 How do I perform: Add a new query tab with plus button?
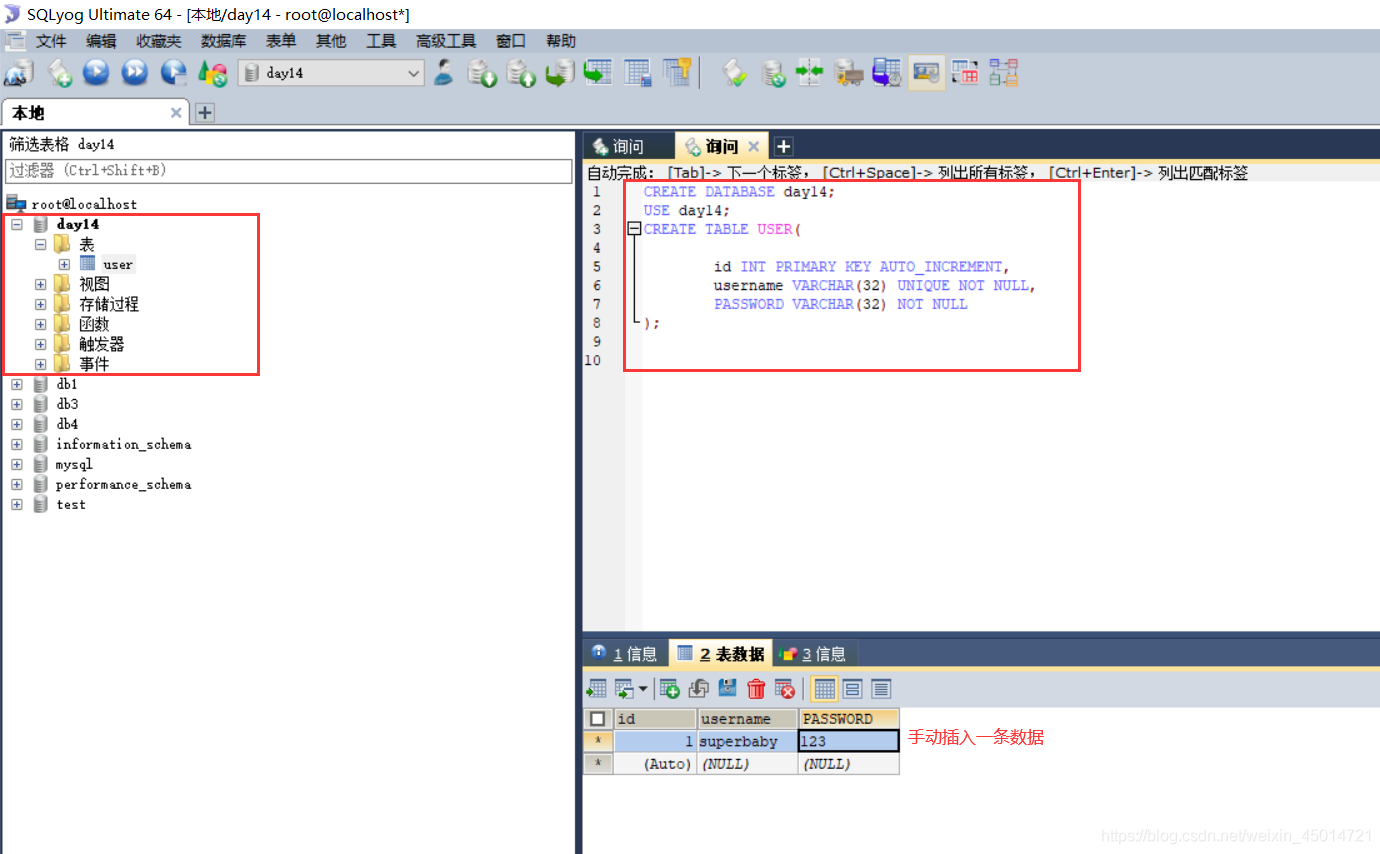pos(784,146)
